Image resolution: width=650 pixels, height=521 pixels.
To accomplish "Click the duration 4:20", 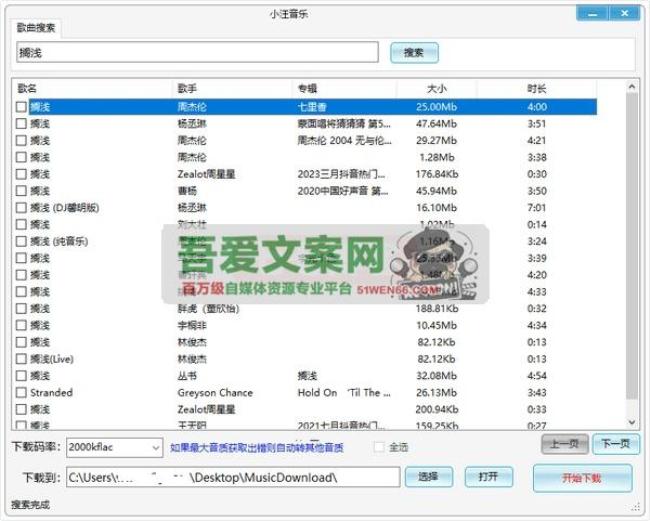I will point(537,275).
